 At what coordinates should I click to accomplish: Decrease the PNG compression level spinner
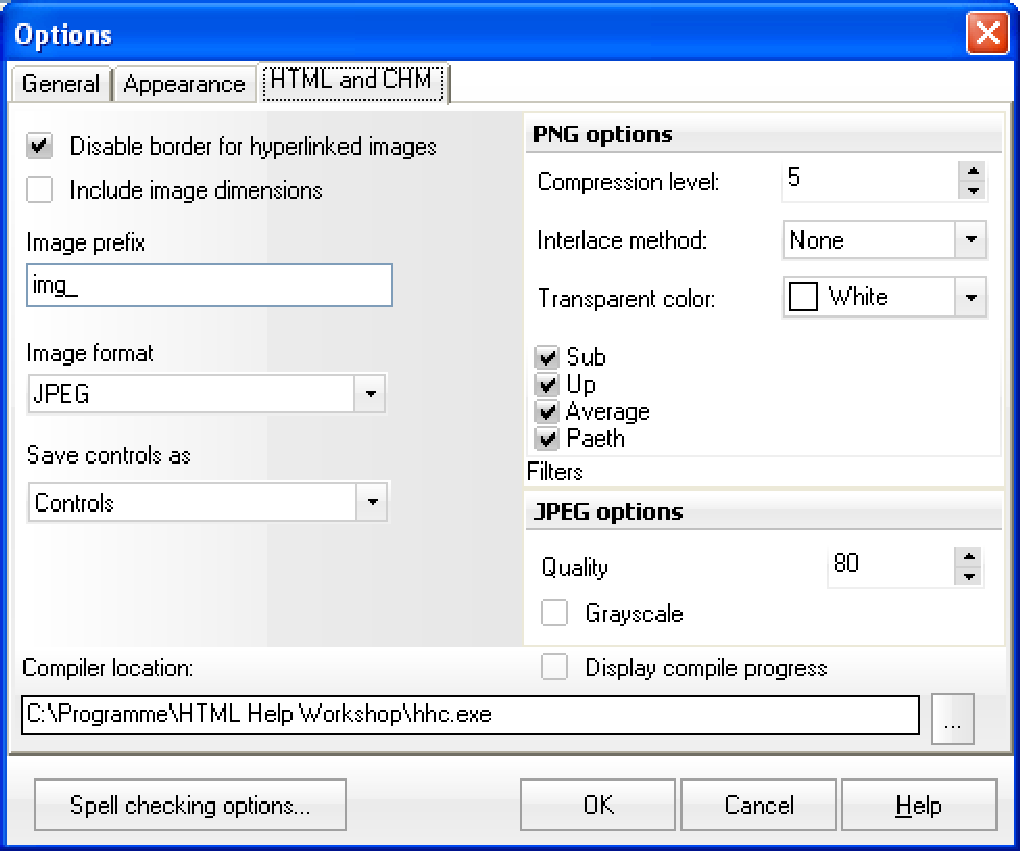971,189
